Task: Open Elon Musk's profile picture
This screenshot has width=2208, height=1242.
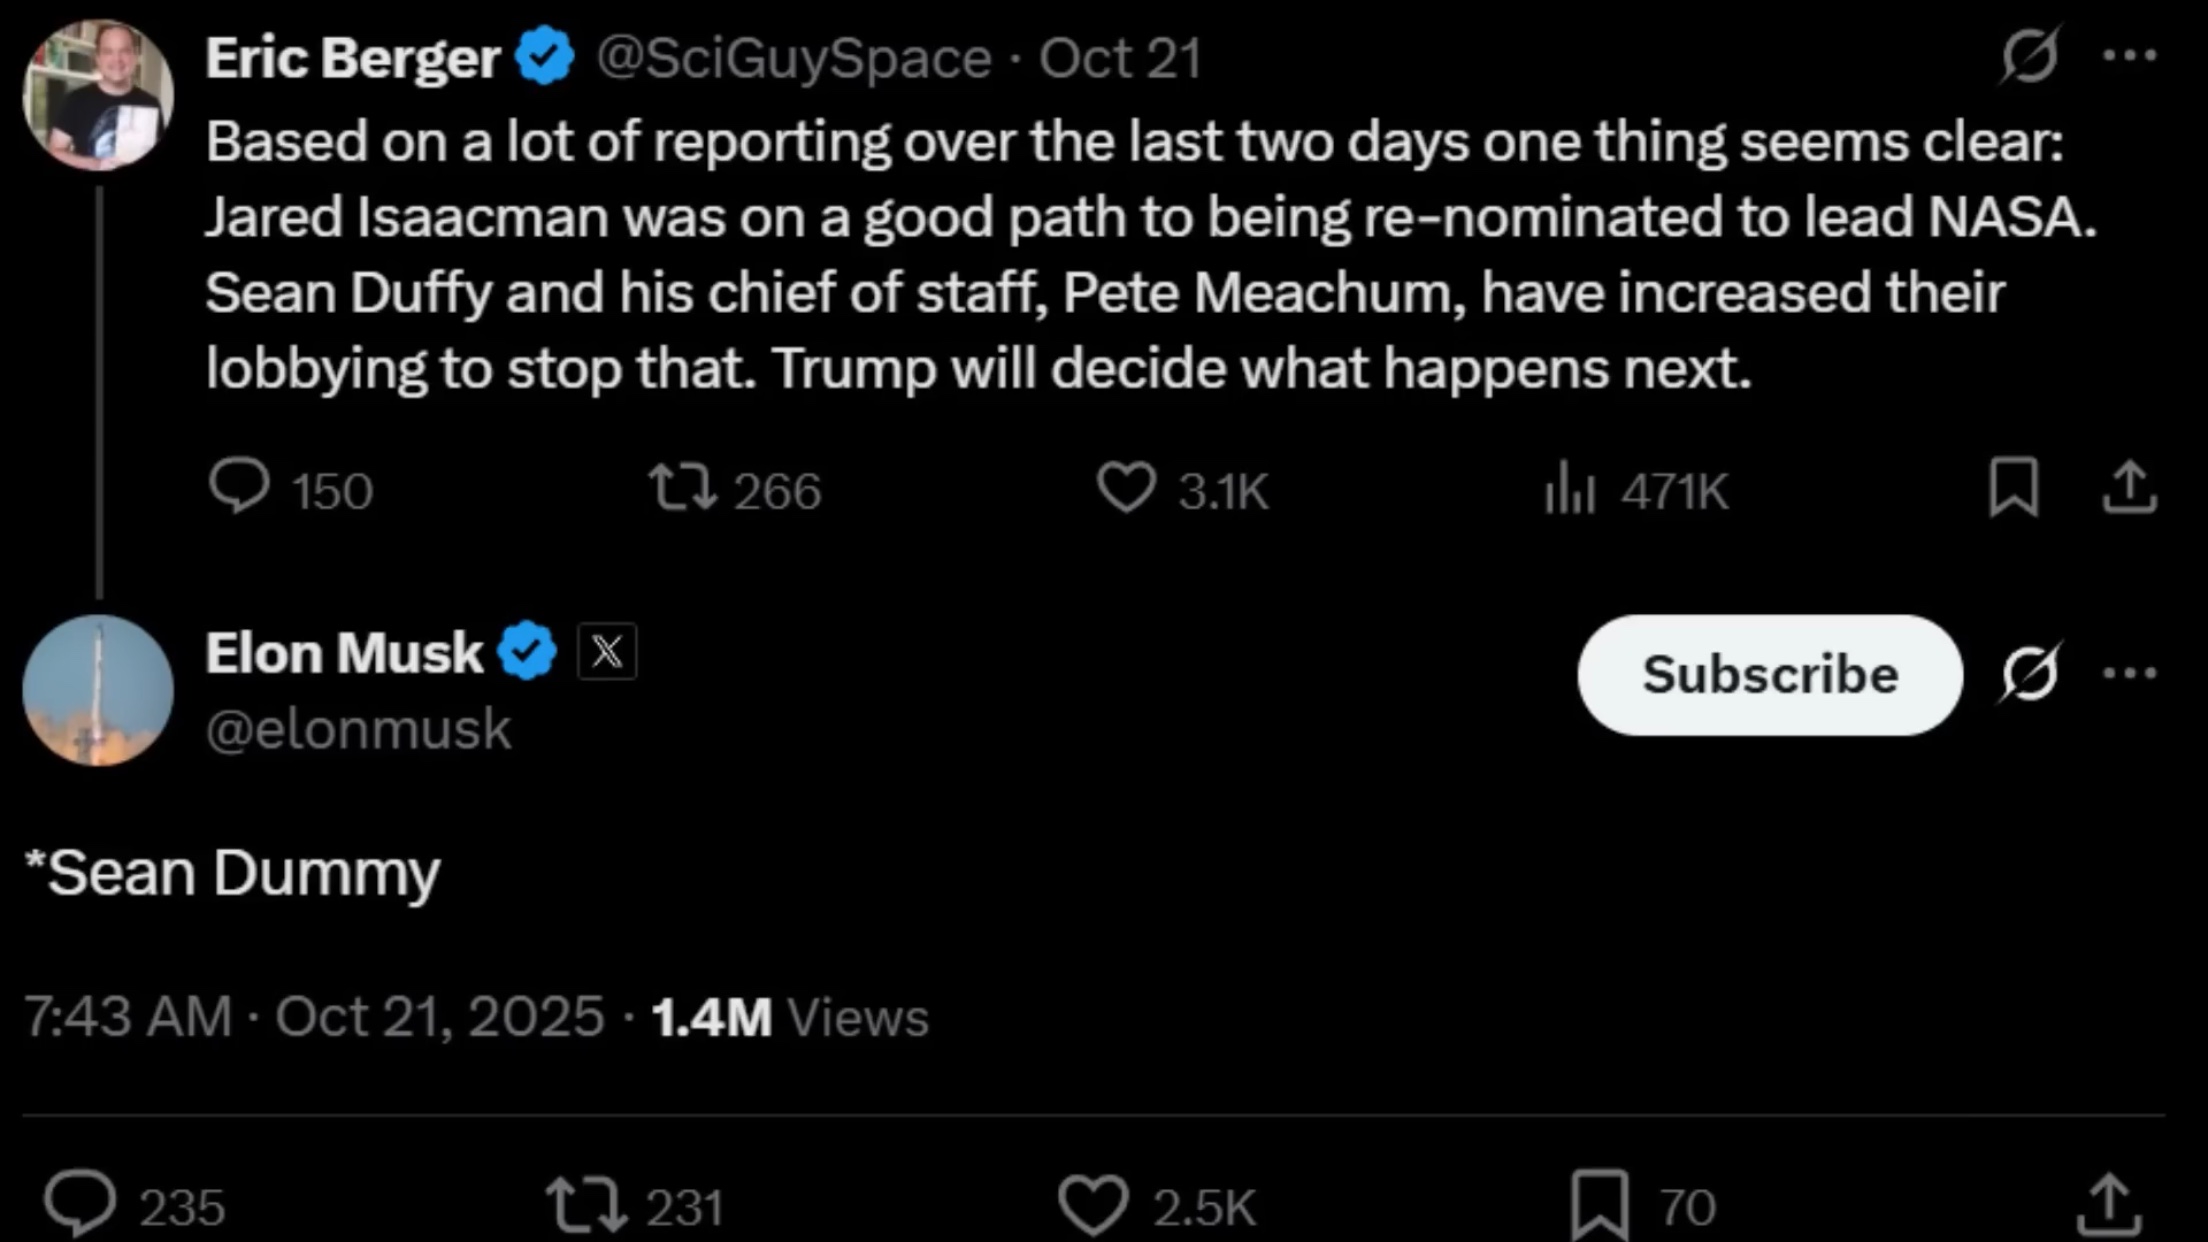Action: pyautogui.click(x=98, y=690)
